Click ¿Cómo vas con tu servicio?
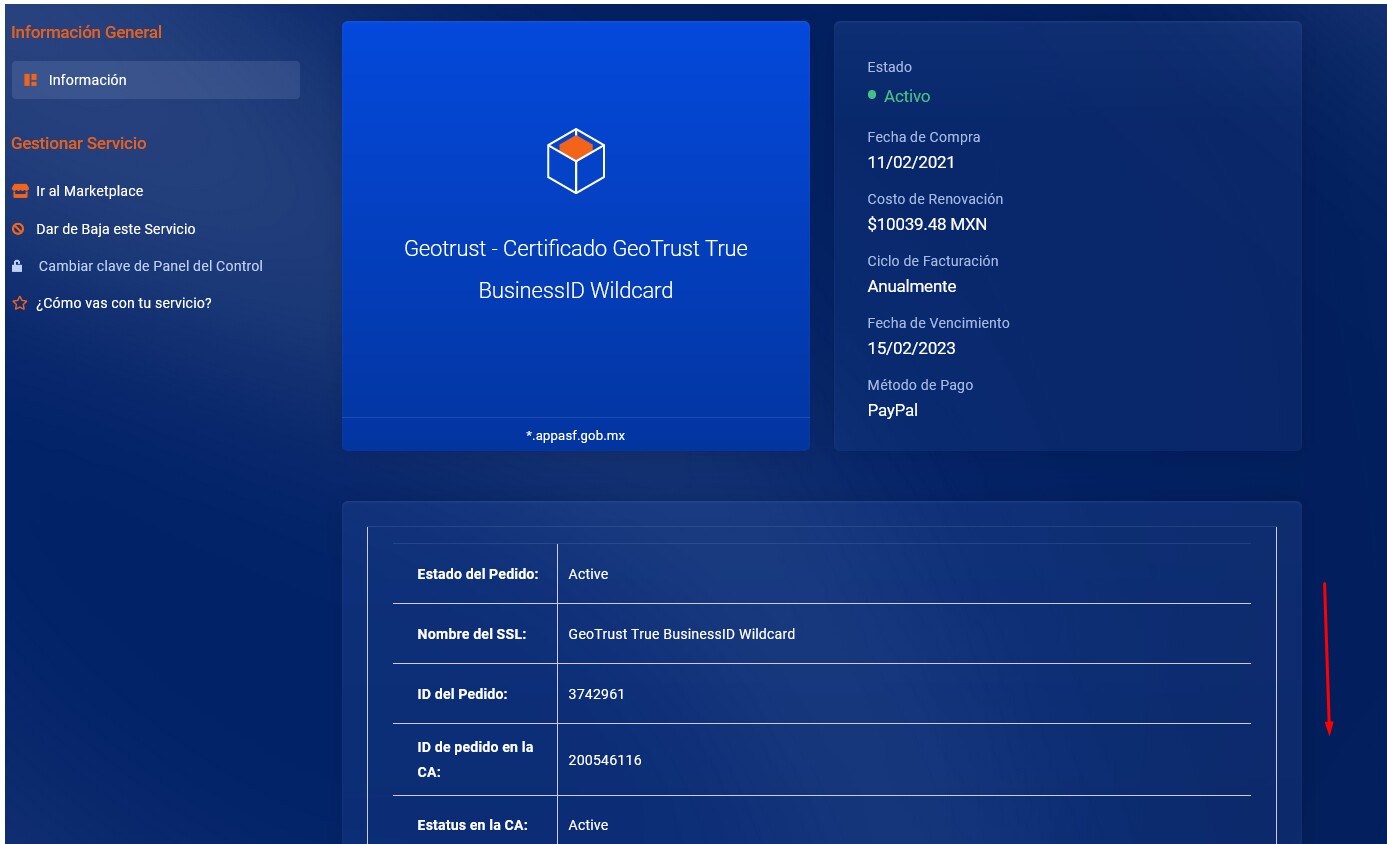This screenshot has height=844, width=1387. point(124,303)
